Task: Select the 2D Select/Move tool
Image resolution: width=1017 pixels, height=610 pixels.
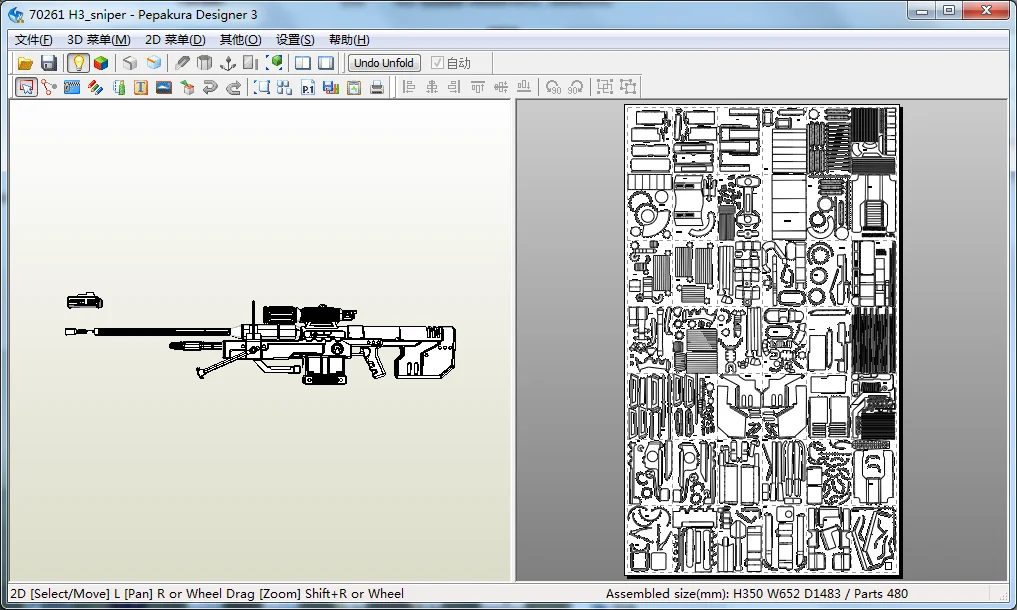Action: pyautogui.click(x=26, y=88)
